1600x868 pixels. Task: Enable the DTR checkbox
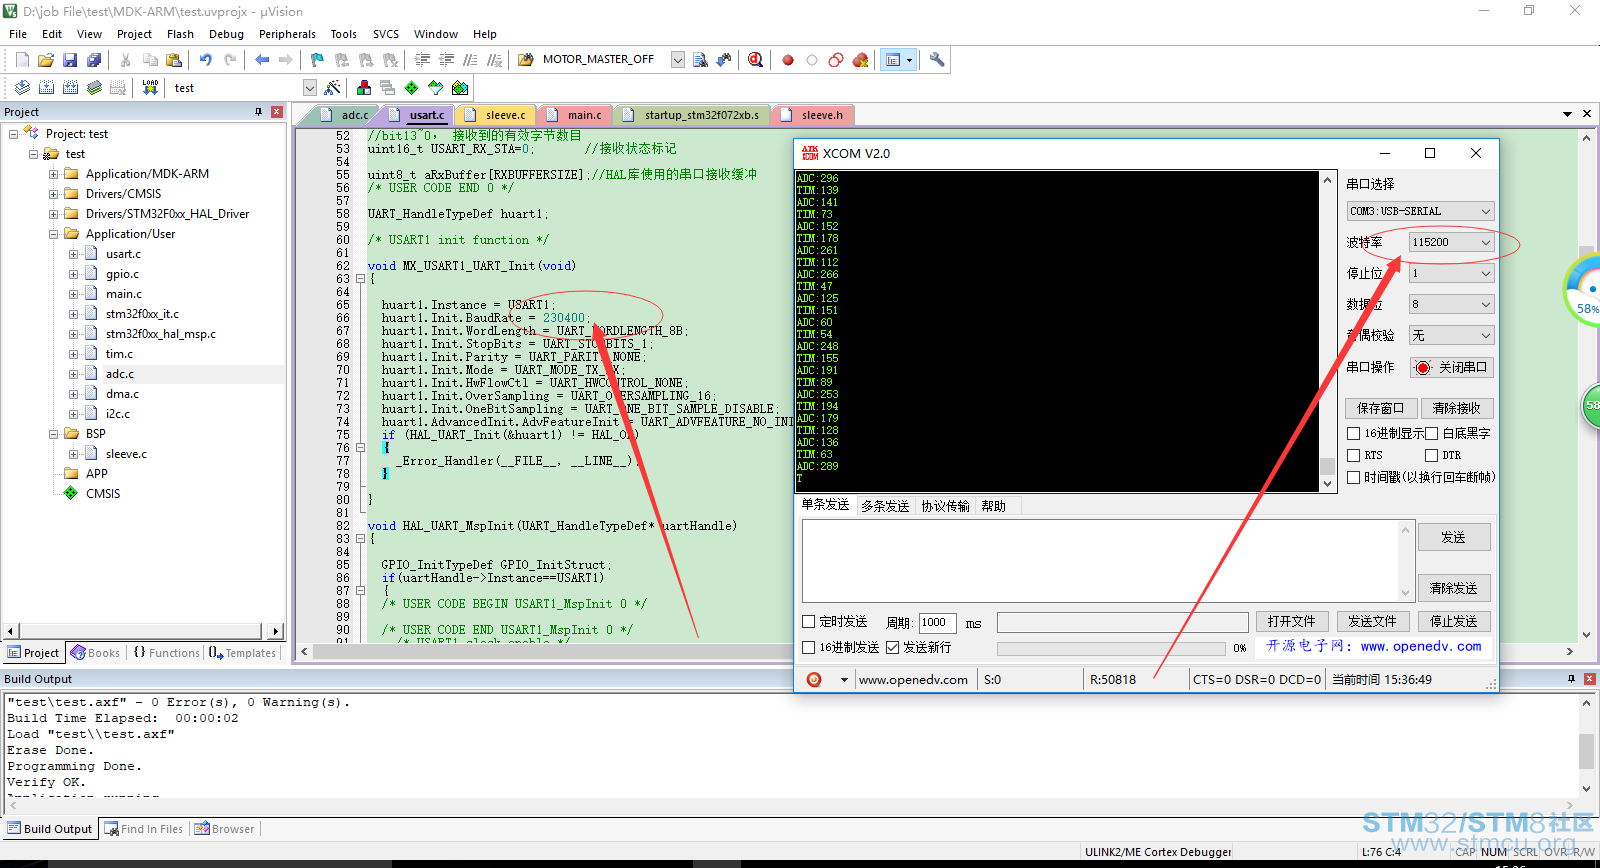1431,455
